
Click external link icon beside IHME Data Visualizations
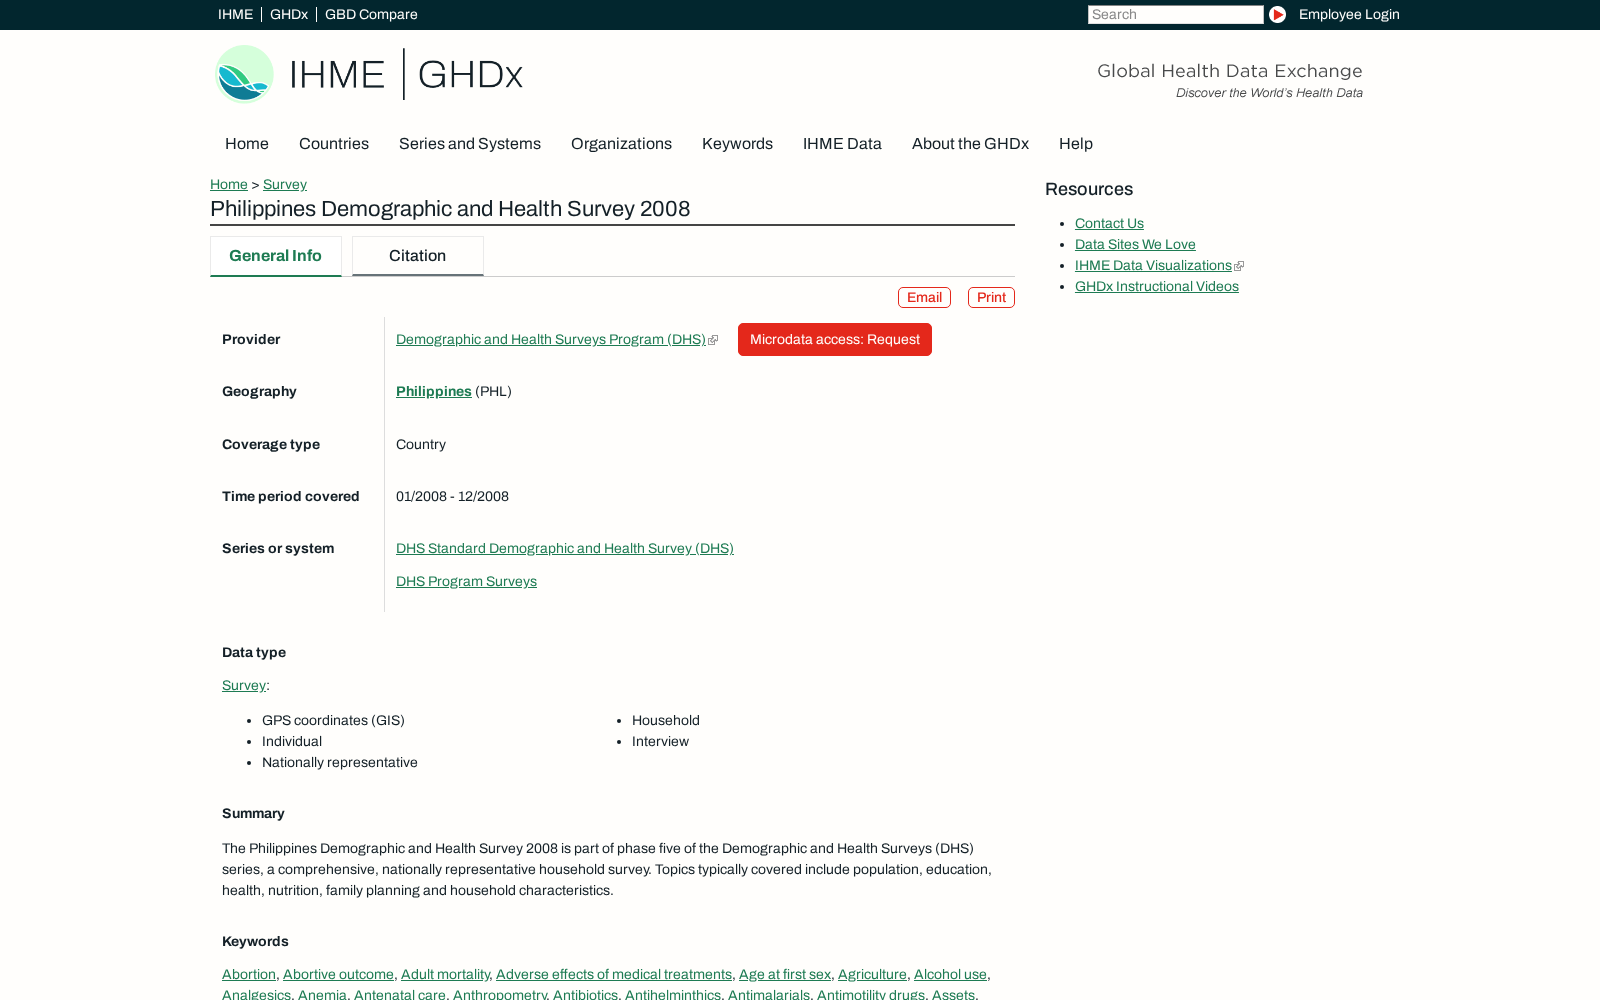click(x=1239, y=266)
